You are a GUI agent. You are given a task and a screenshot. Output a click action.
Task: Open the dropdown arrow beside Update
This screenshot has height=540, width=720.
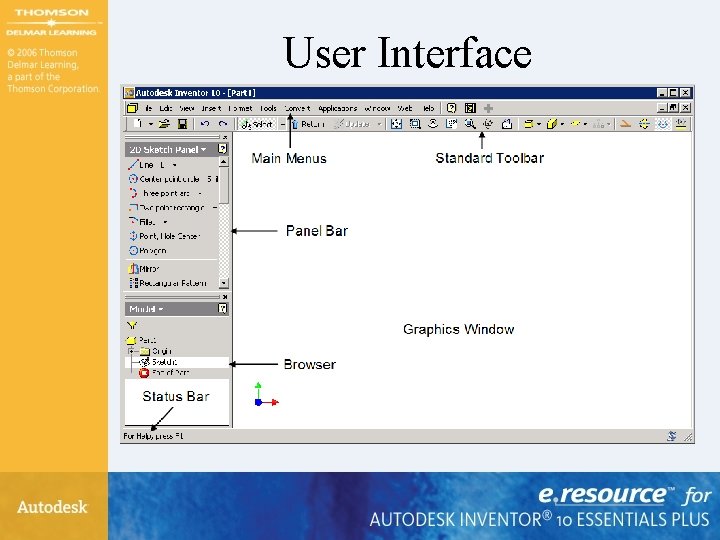(x=379, y=124)
